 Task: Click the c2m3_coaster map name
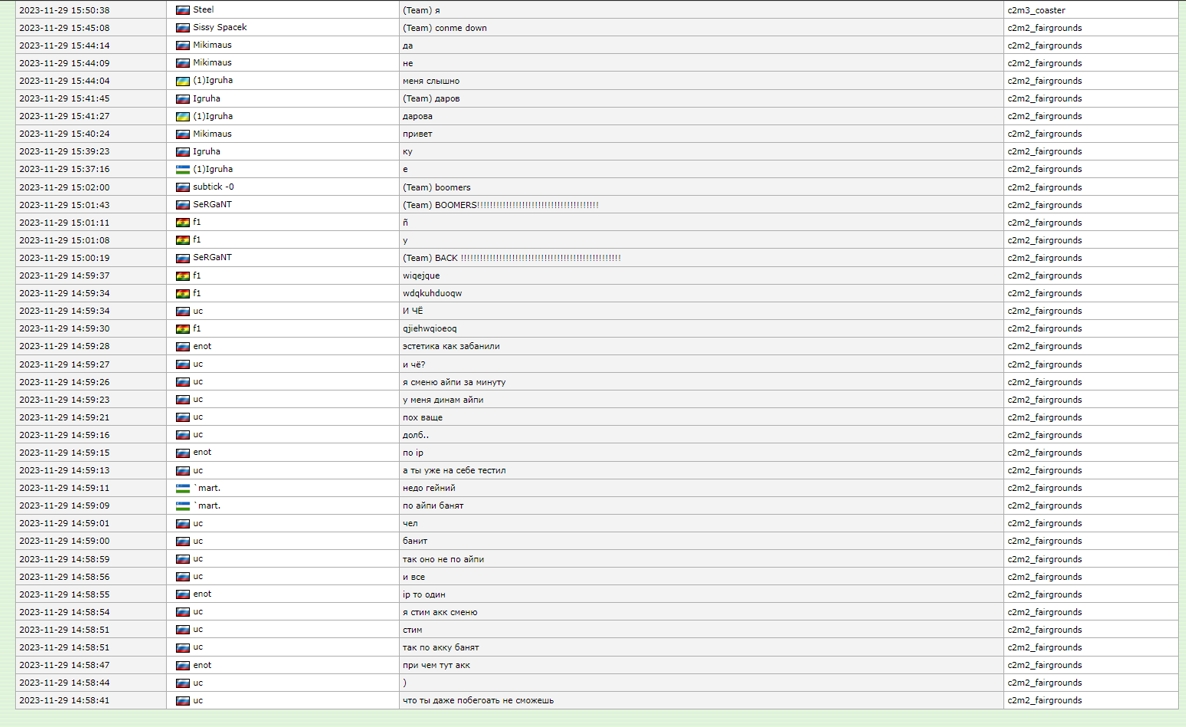point(1036,10)
